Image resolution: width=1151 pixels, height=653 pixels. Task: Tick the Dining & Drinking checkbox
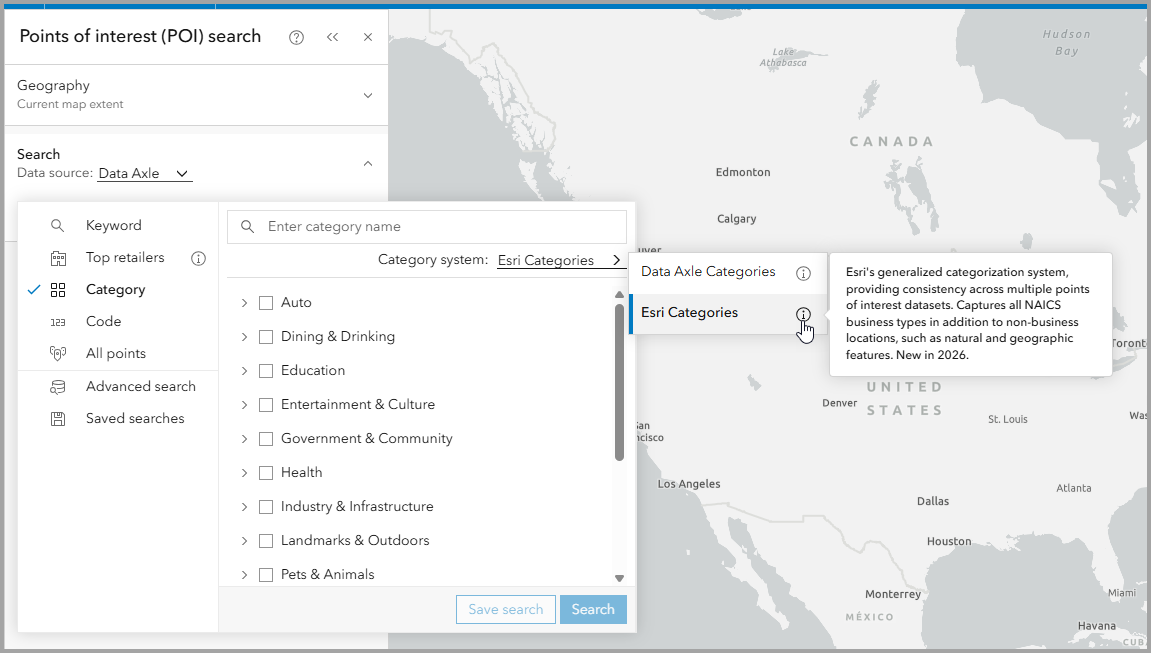pyautogui.click(x=266, y=337)
